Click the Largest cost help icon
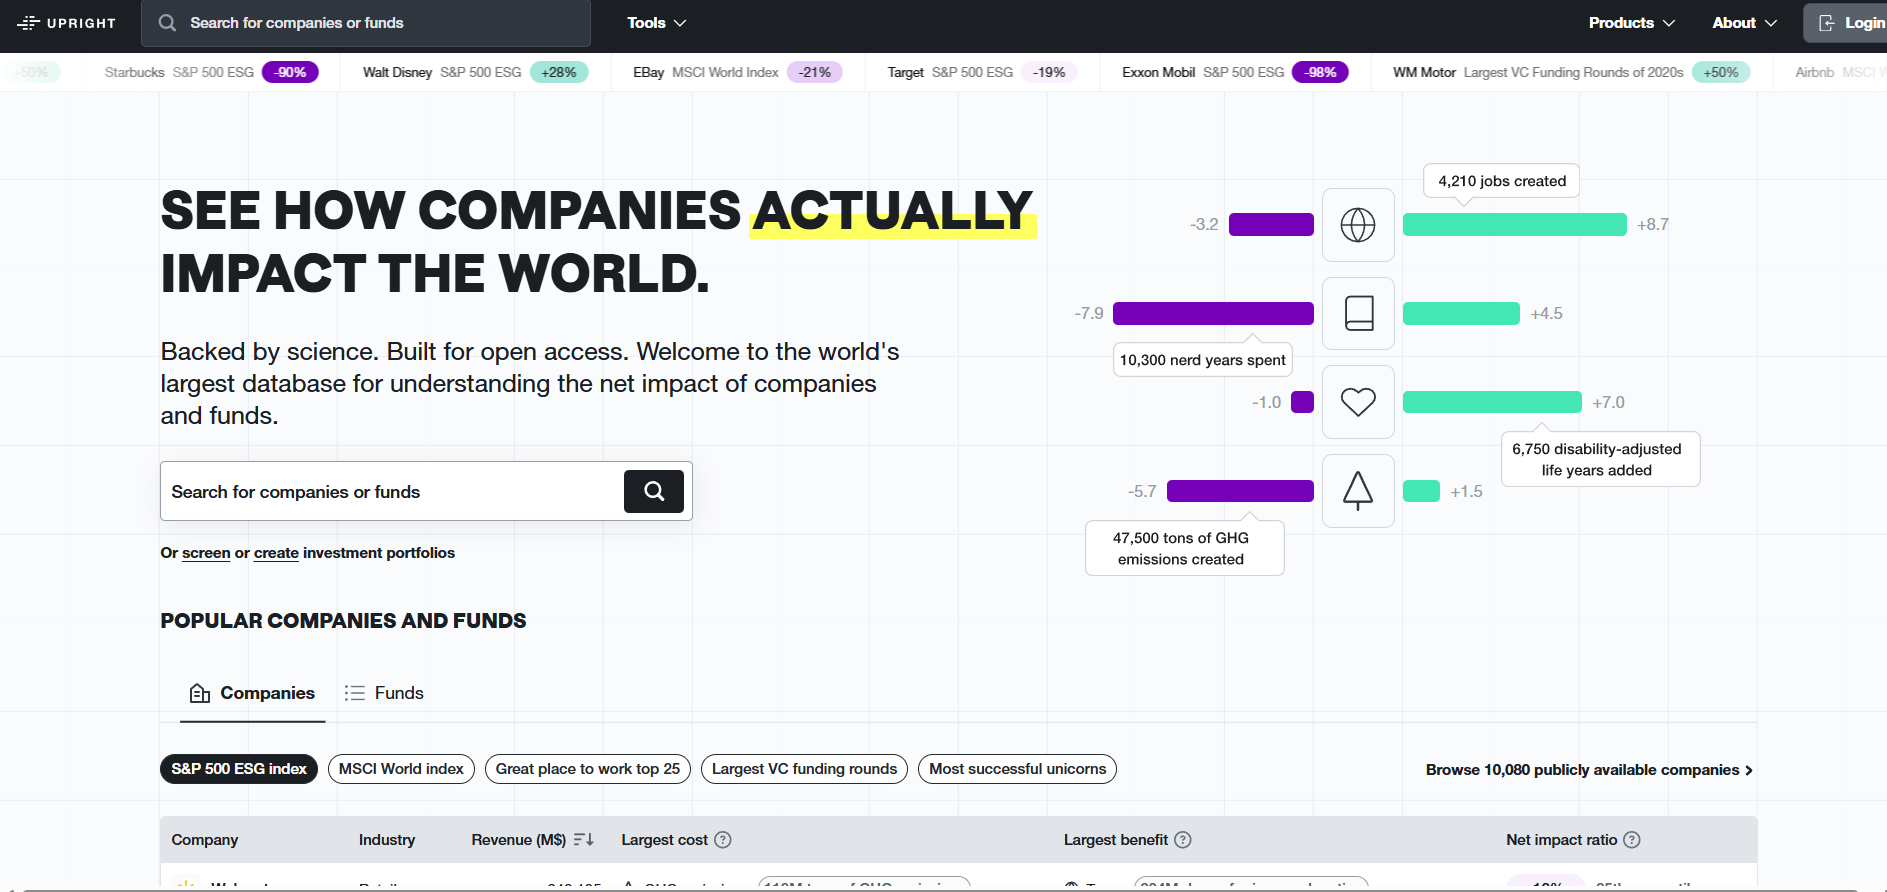Viewport: 1887px width, 892px height. coord(723,840)
